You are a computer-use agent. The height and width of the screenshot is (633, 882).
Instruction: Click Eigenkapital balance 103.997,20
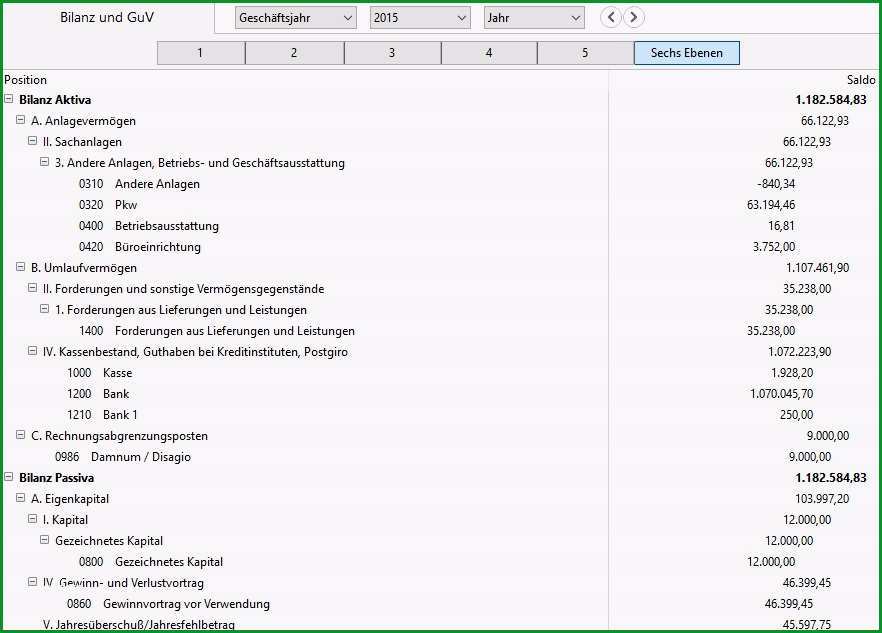point(822,499)
